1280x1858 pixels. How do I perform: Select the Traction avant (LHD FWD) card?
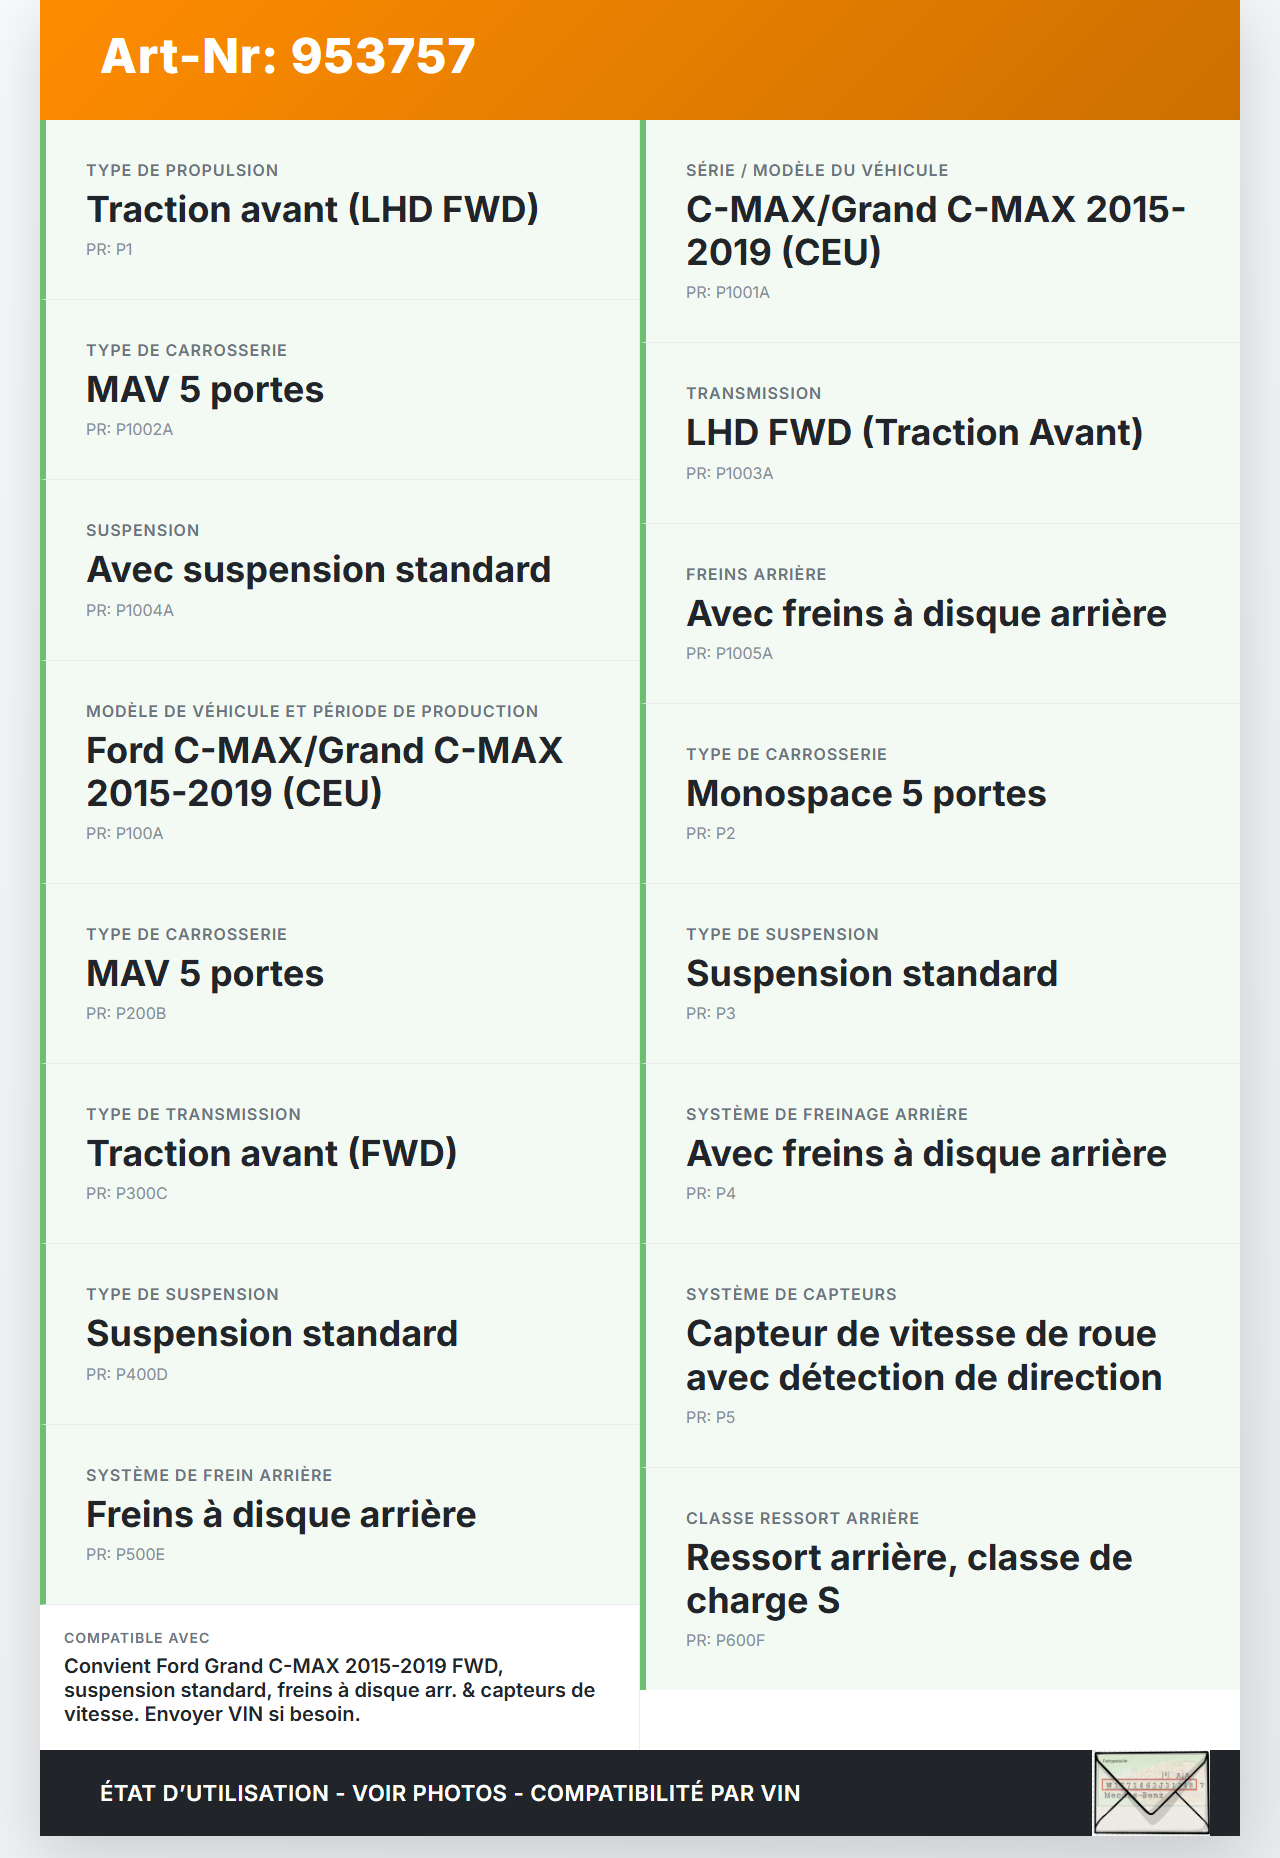coord(340,210)
